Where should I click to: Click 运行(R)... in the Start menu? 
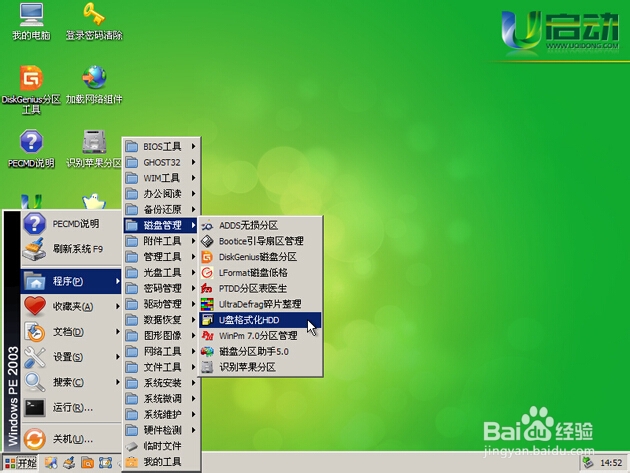pos(71,407)
